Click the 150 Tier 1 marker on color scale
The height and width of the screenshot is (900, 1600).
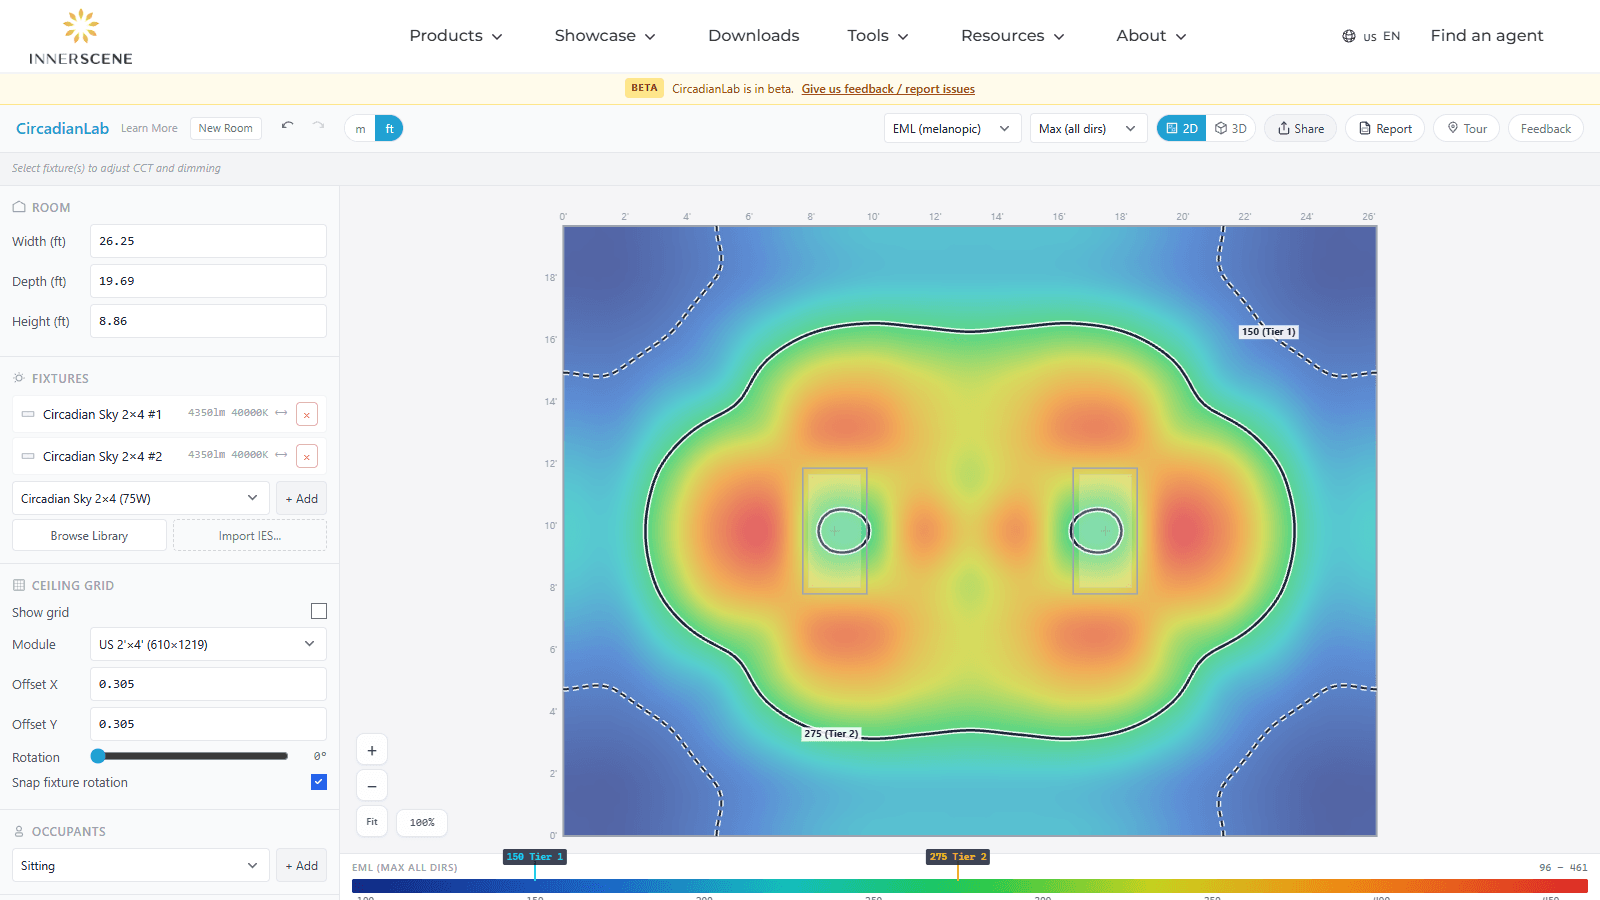(535, 857)
